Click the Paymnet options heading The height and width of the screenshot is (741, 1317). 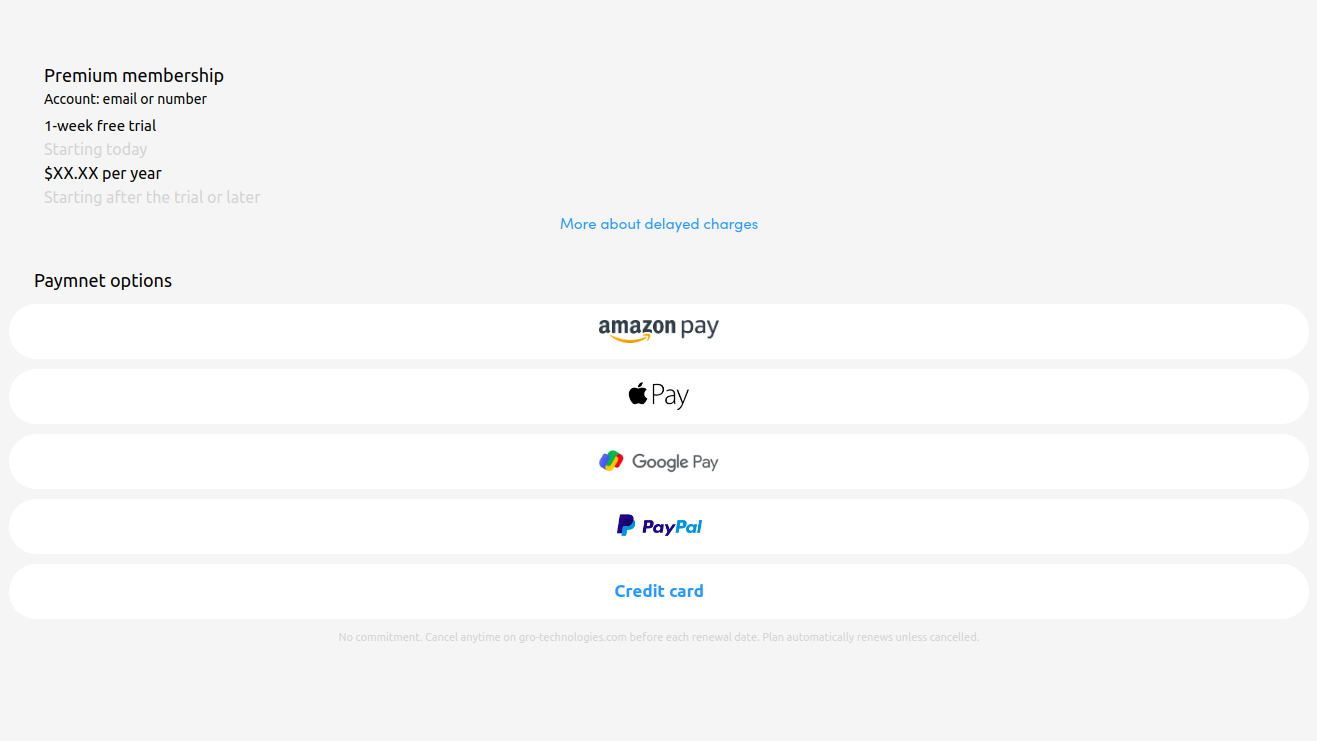(103, 281)
